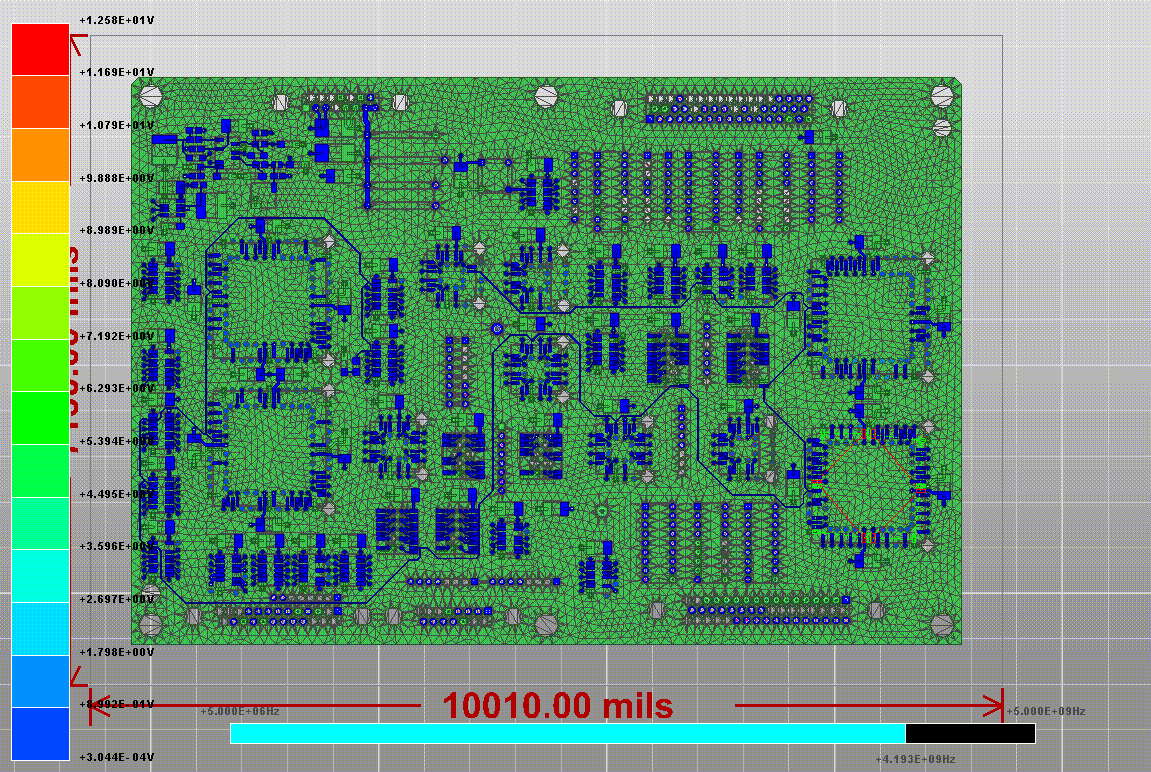Click the bottom-right corner mounting hole
The width and height of the screenshot is (1151, 772).
[x=941, y=625]
